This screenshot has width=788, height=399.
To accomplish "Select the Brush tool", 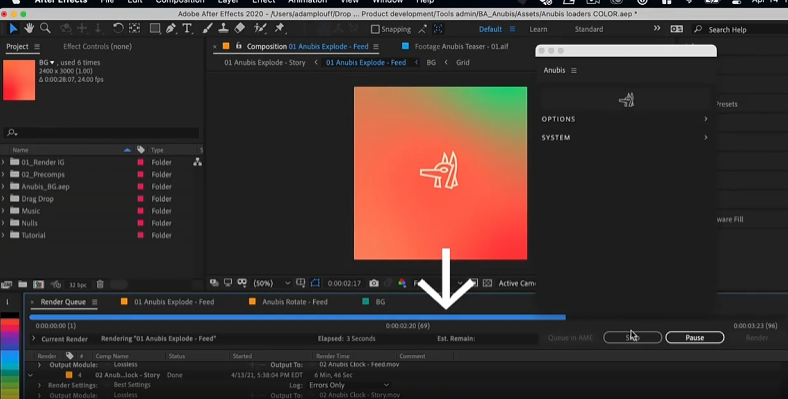I will click(x=207, y=29).
